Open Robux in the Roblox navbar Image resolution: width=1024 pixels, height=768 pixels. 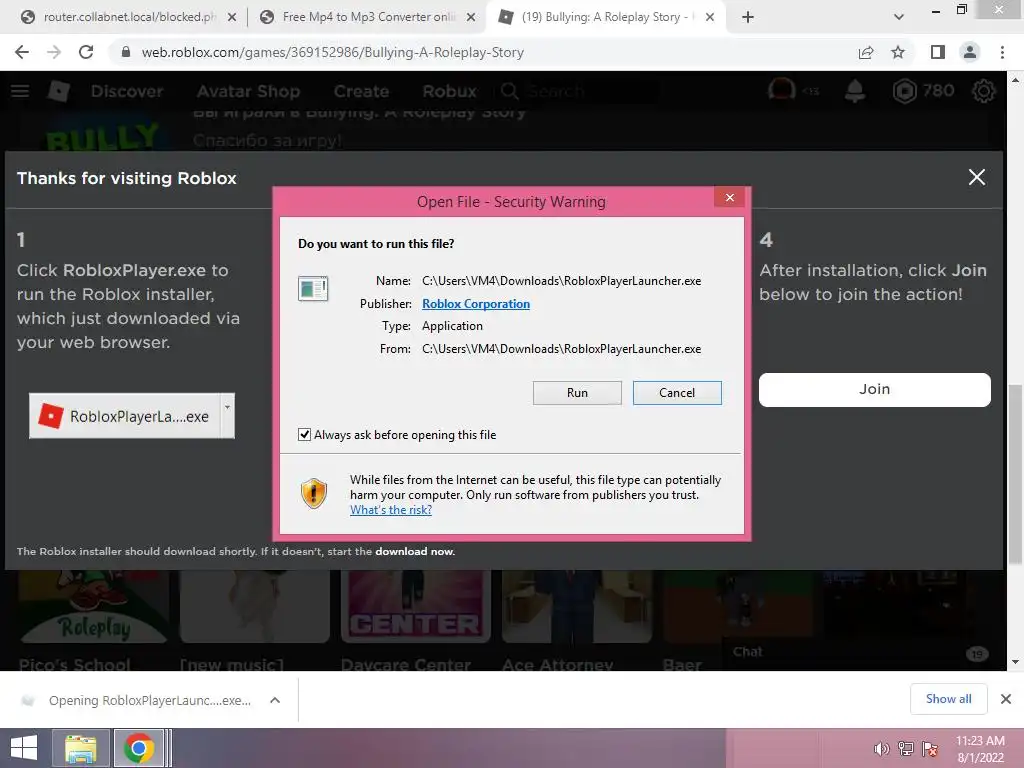pos(449,91)
